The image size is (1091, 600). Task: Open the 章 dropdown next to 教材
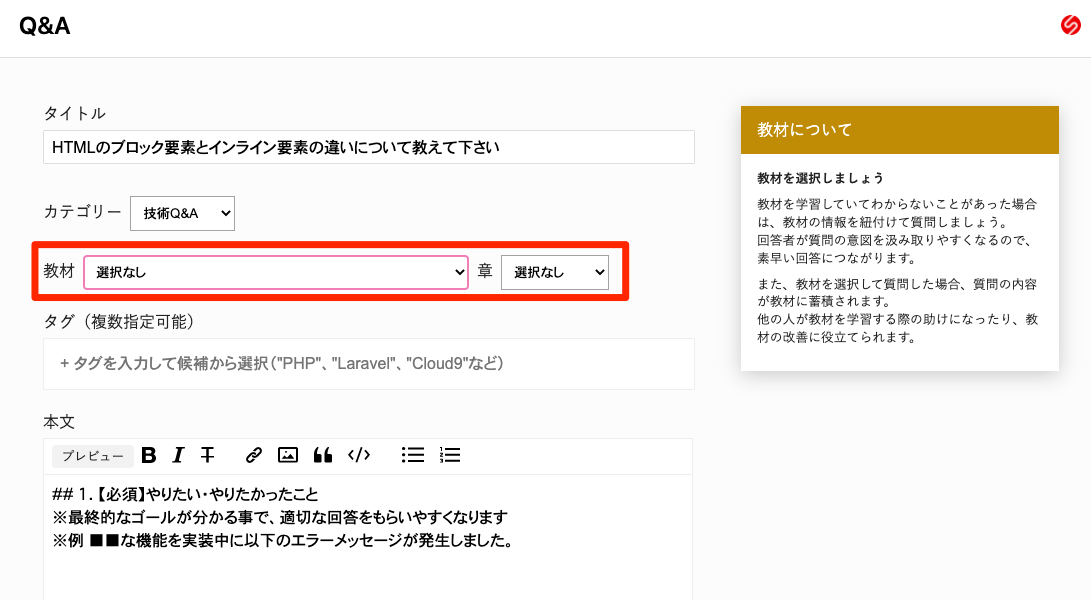coord(555,271)
